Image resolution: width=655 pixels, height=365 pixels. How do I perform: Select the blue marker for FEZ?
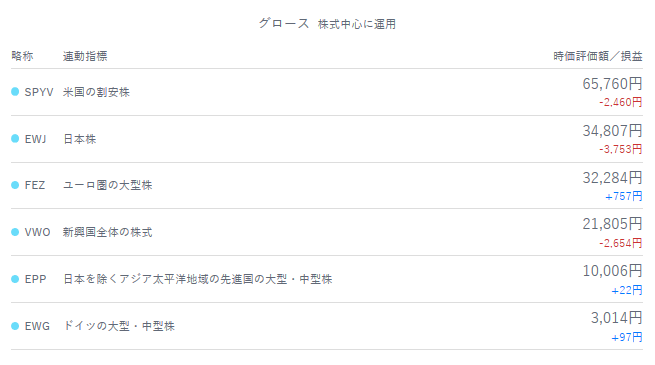click(15, 185)
